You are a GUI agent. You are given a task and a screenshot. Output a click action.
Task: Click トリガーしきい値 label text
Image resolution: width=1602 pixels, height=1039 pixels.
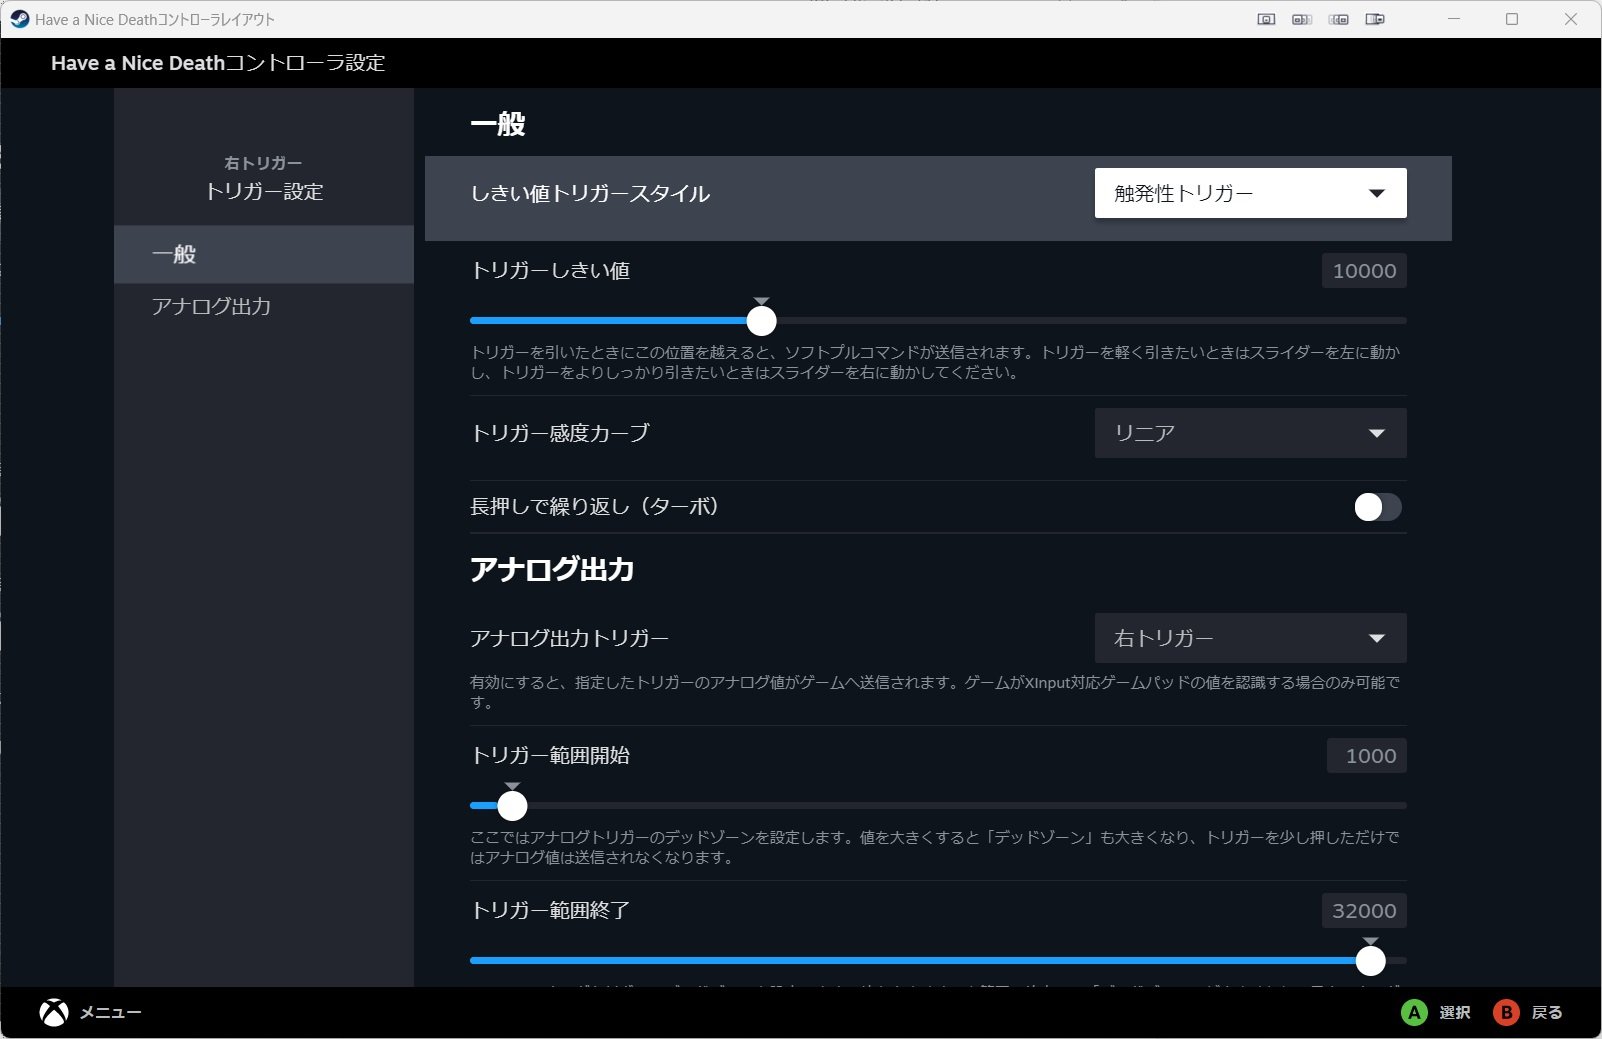550,270
